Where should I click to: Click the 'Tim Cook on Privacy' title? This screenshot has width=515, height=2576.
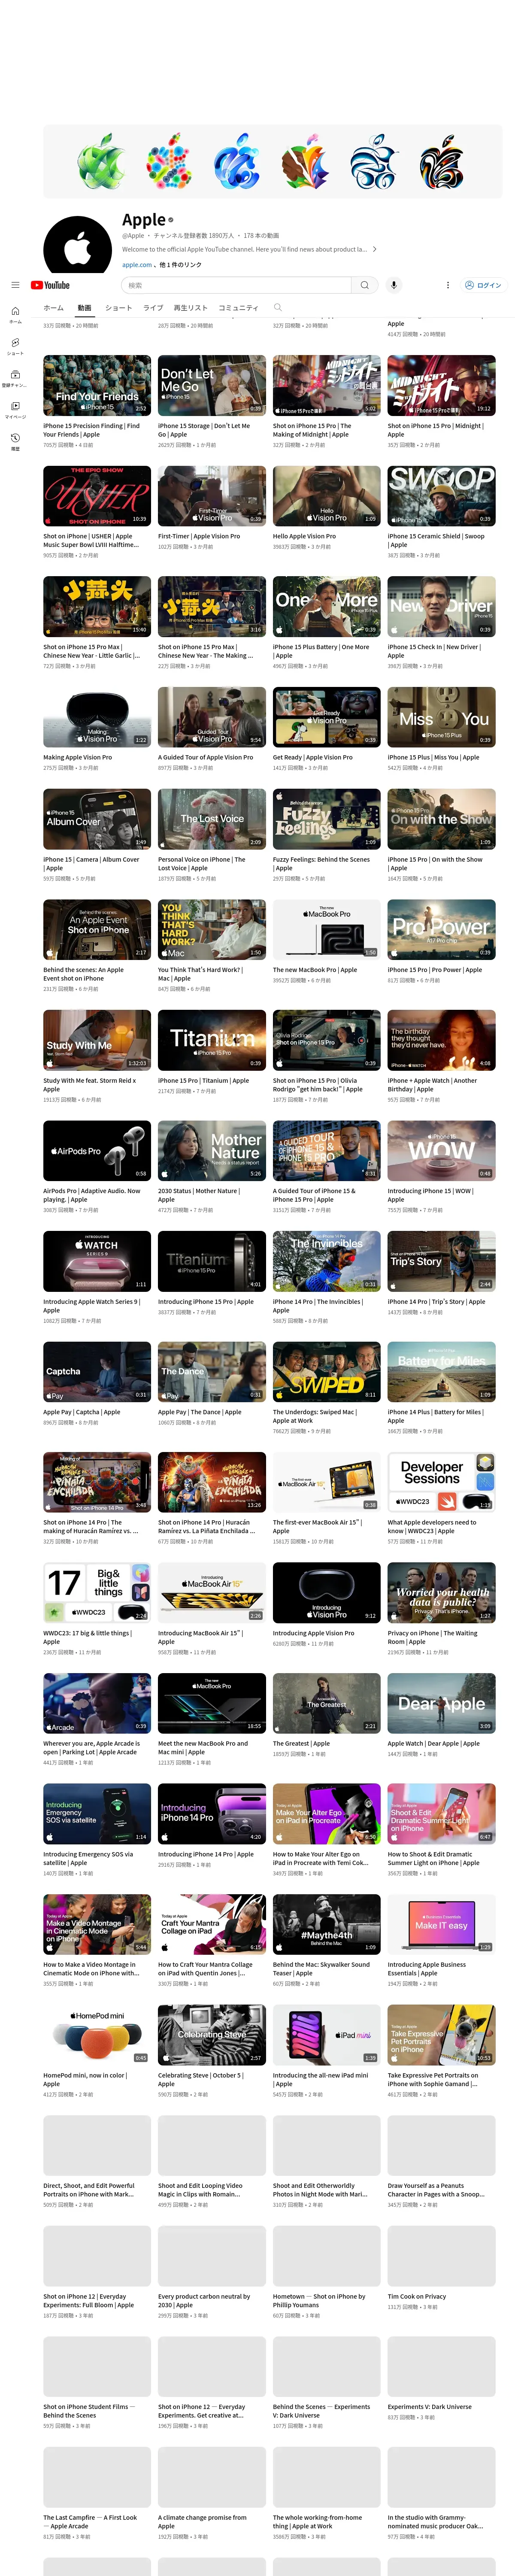tap(417, 2296)
